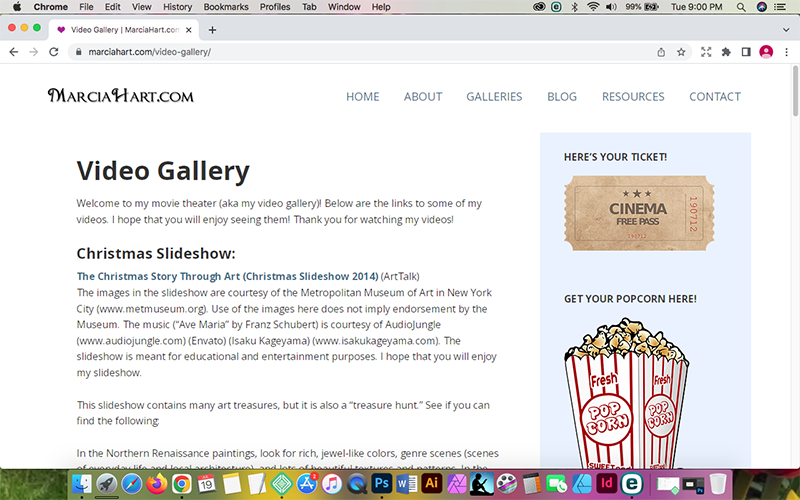The image size is (800, 500).
Task: Reload the page with the refresh icon
Action: [x=54, y=52]
